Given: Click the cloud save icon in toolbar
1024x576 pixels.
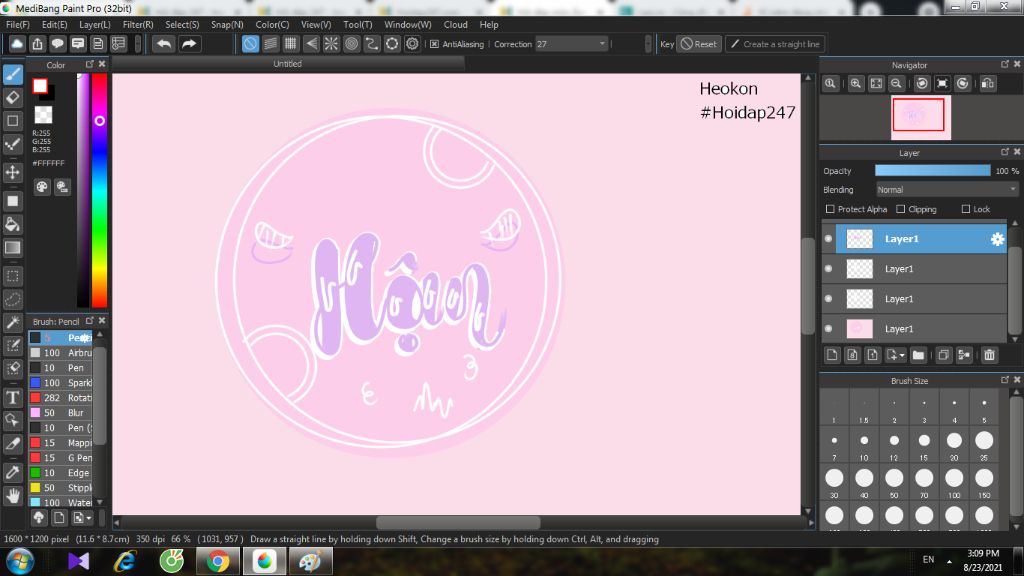Looking at the screenshot, I should pos(17,44).
